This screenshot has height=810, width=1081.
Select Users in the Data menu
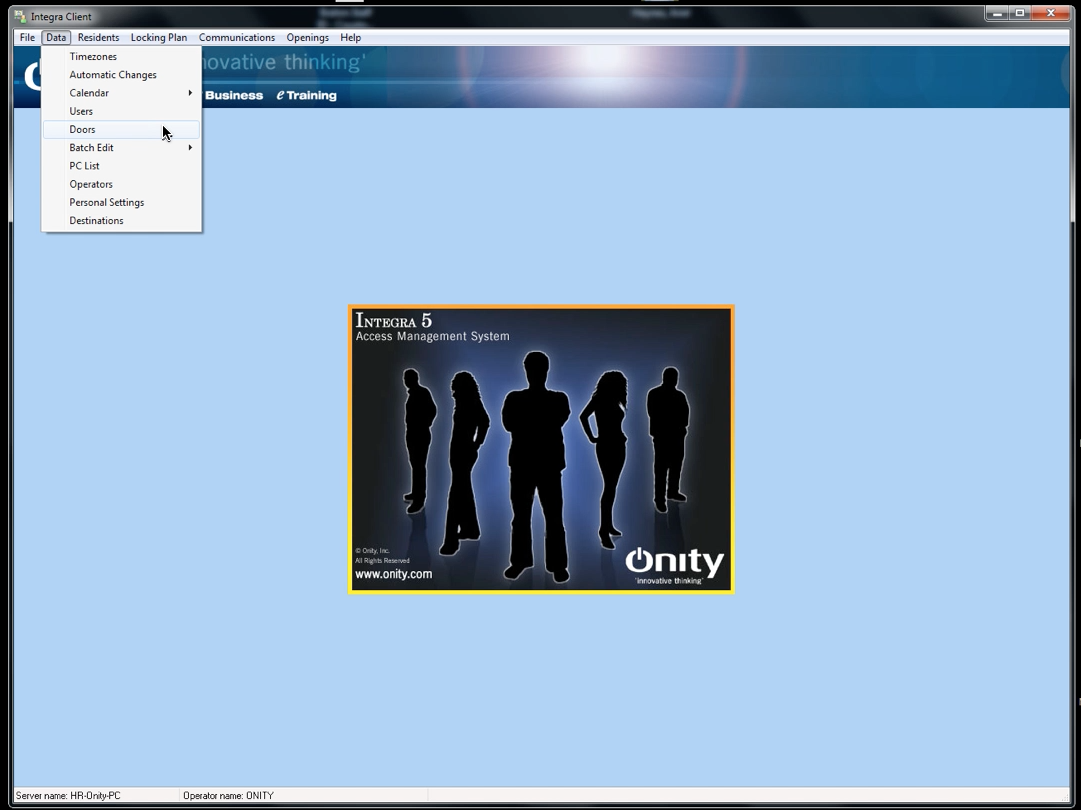pos(81,111)
